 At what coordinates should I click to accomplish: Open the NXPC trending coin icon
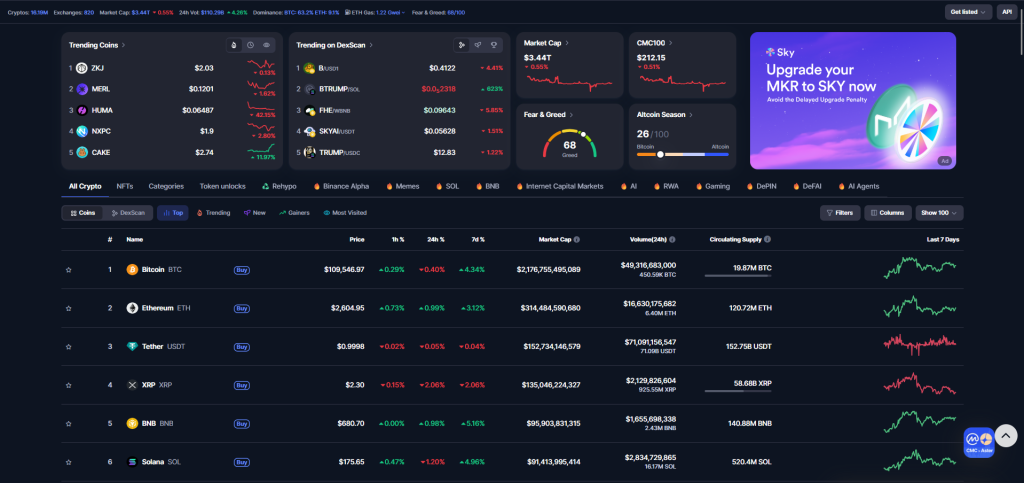pyautogui.click(x=82, y=131)
